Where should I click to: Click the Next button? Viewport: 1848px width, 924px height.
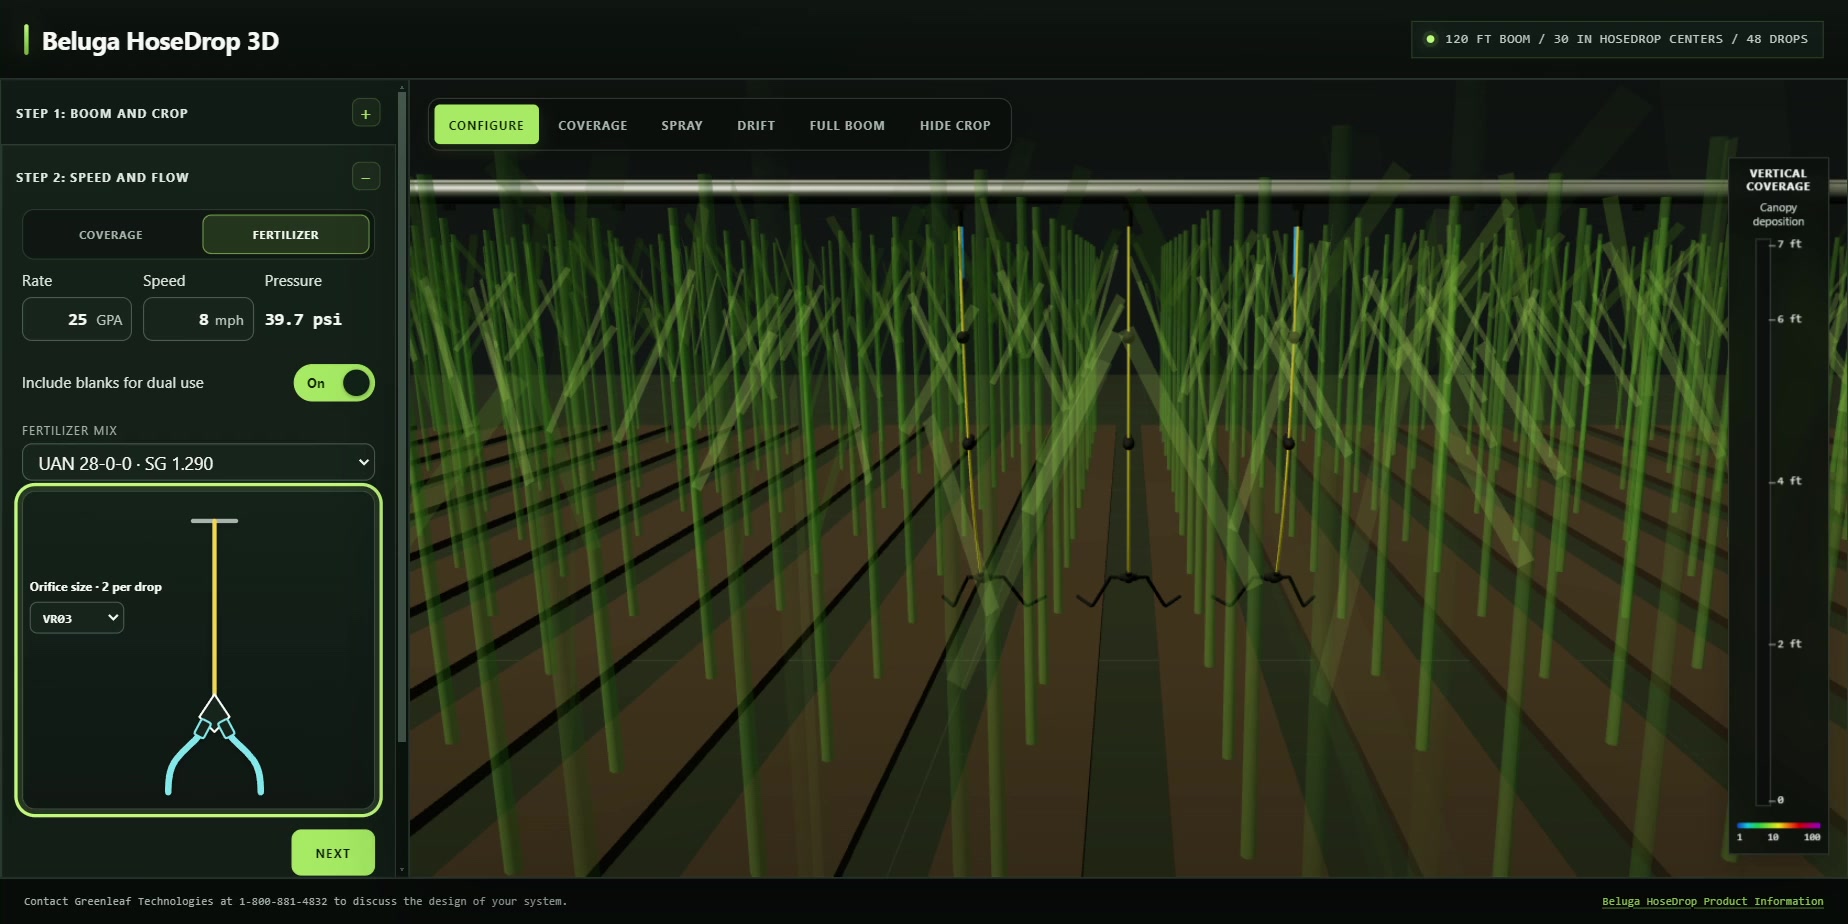tap(333, 853)
